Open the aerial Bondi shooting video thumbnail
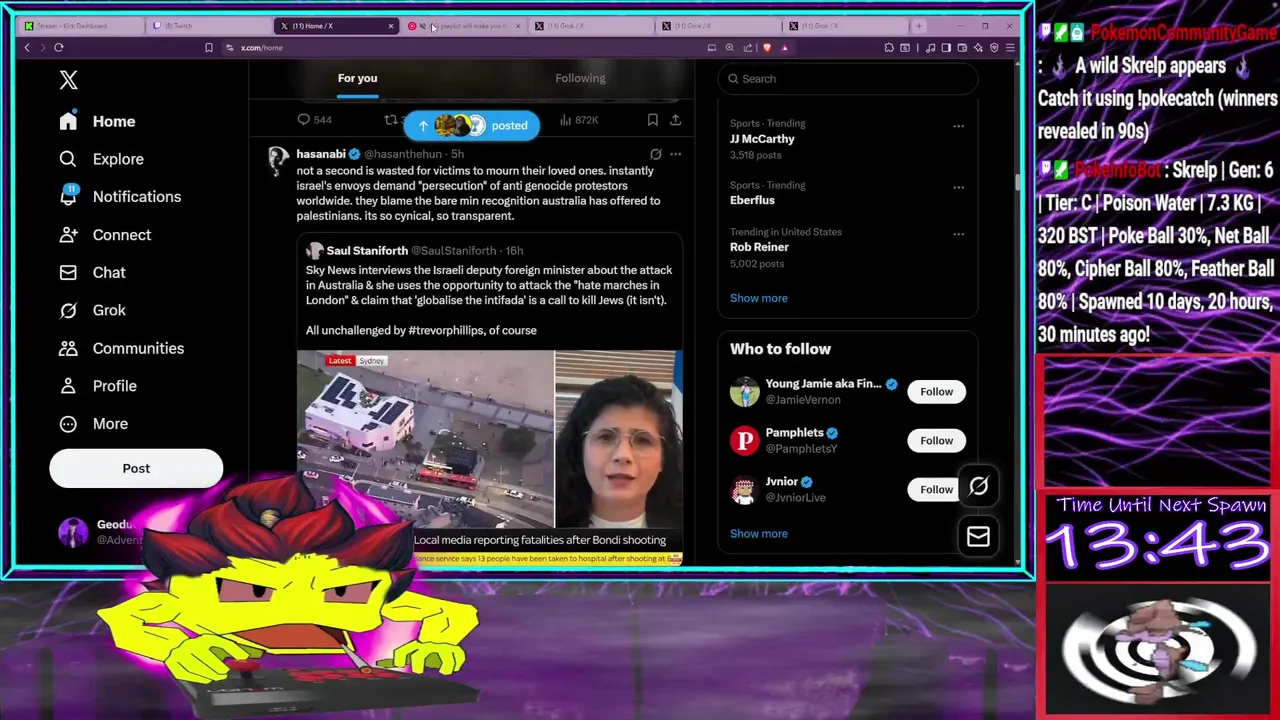1280x720 pixels. pyautogui.click(x=425, y=439)
